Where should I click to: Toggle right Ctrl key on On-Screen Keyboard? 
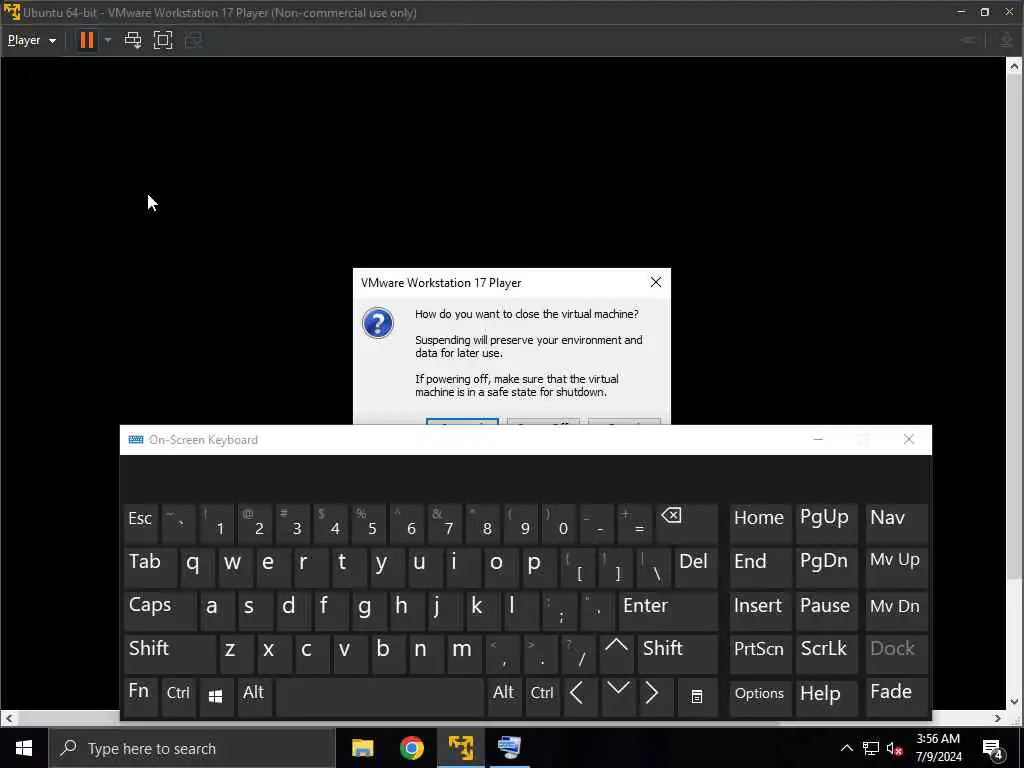542,697
